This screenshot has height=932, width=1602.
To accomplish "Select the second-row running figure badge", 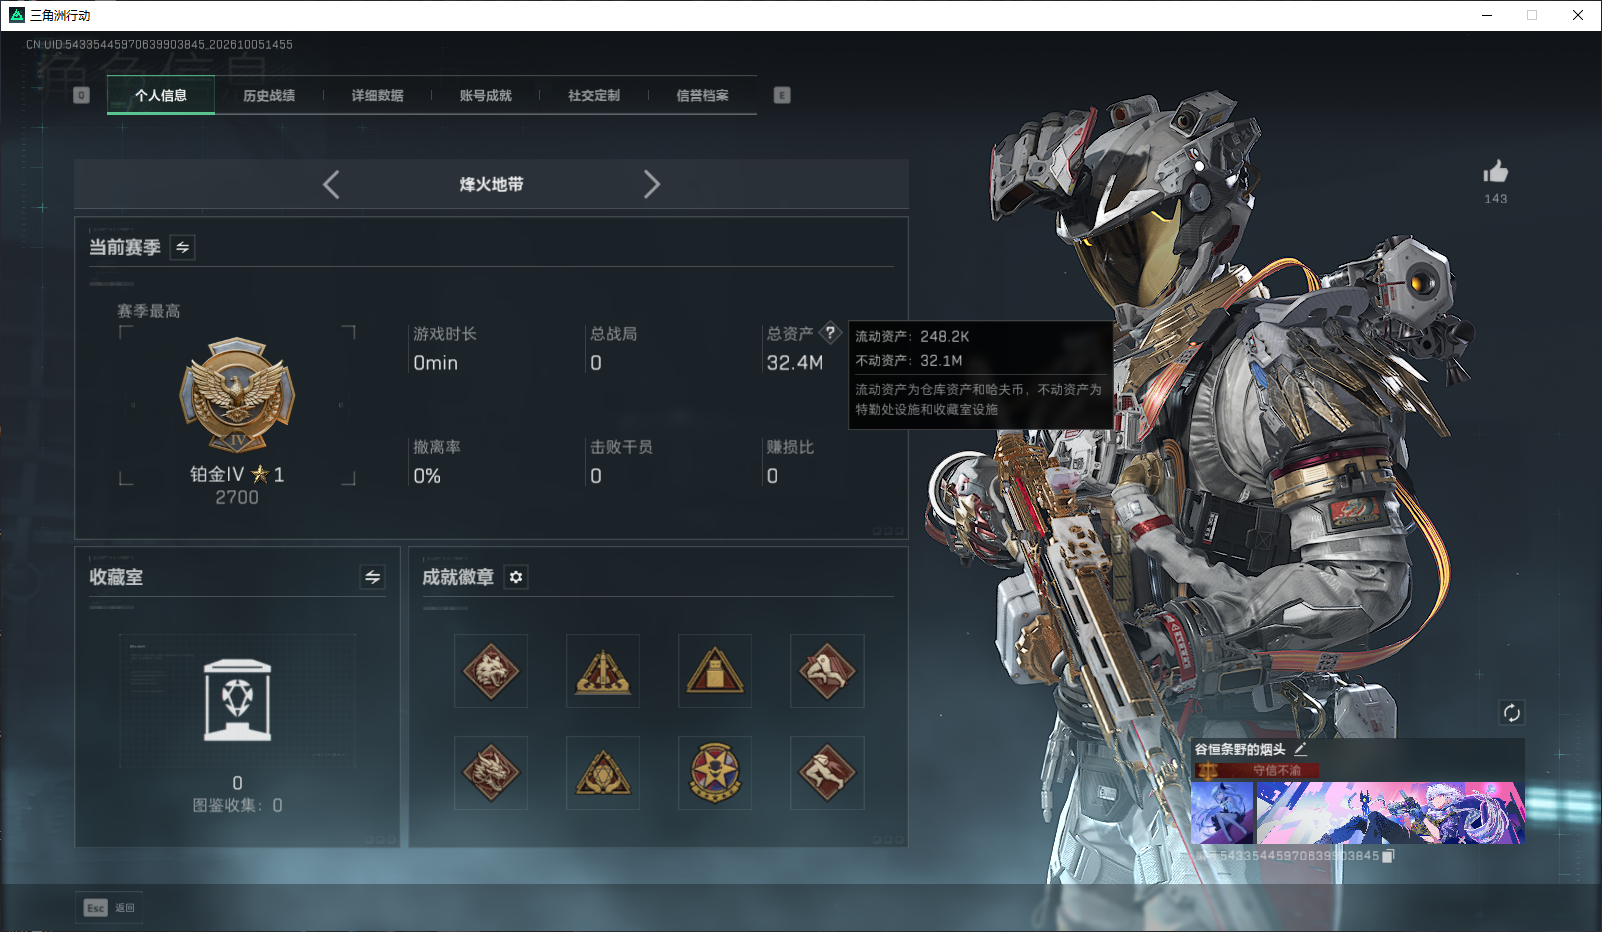I will point(827,773).
